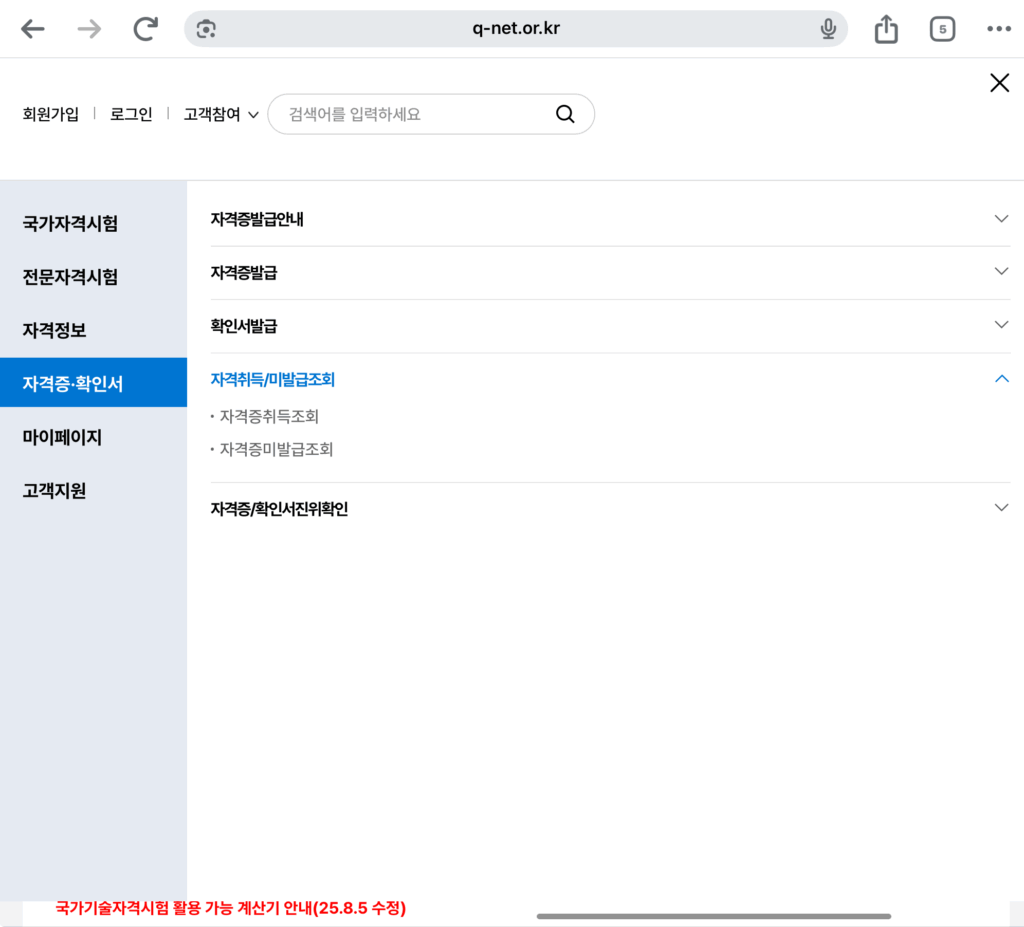The image size is (1024, 927).
Task: Click the red calculator guidance notice link
Action: click(231, 908)
